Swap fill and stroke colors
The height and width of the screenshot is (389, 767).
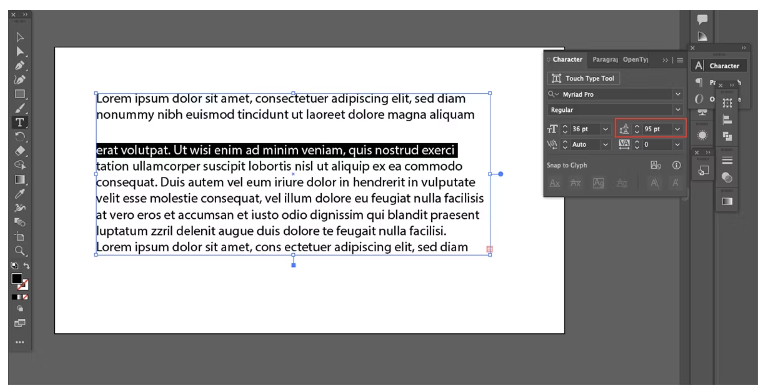coord(26,266)
